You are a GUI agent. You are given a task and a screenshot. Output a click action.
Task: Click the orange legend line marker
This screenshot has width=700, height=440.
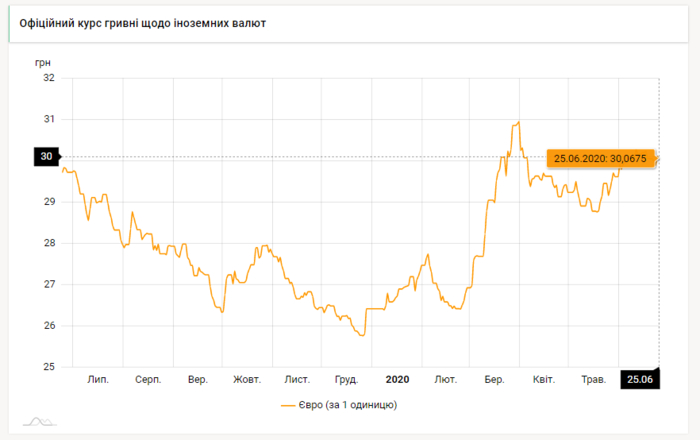291,405
